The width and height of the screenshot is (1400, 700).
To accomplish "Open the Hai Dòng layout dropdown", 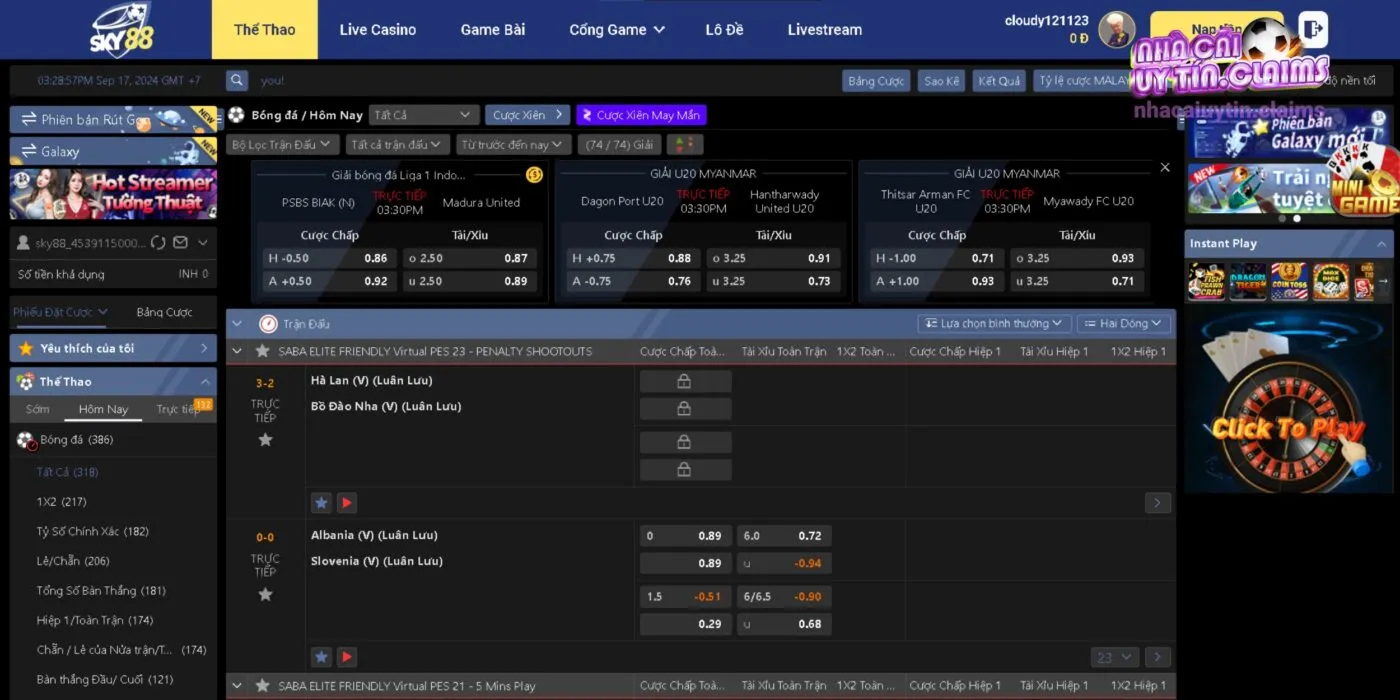I will point(1122,324).
